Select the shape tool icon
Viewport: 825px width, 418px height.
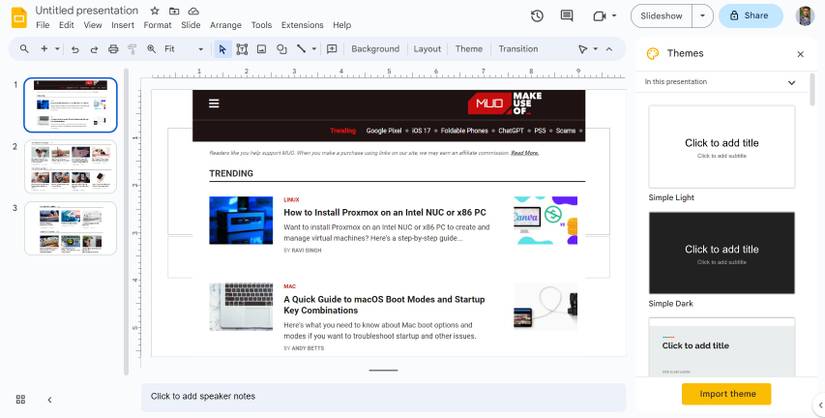tap(281, 49)
